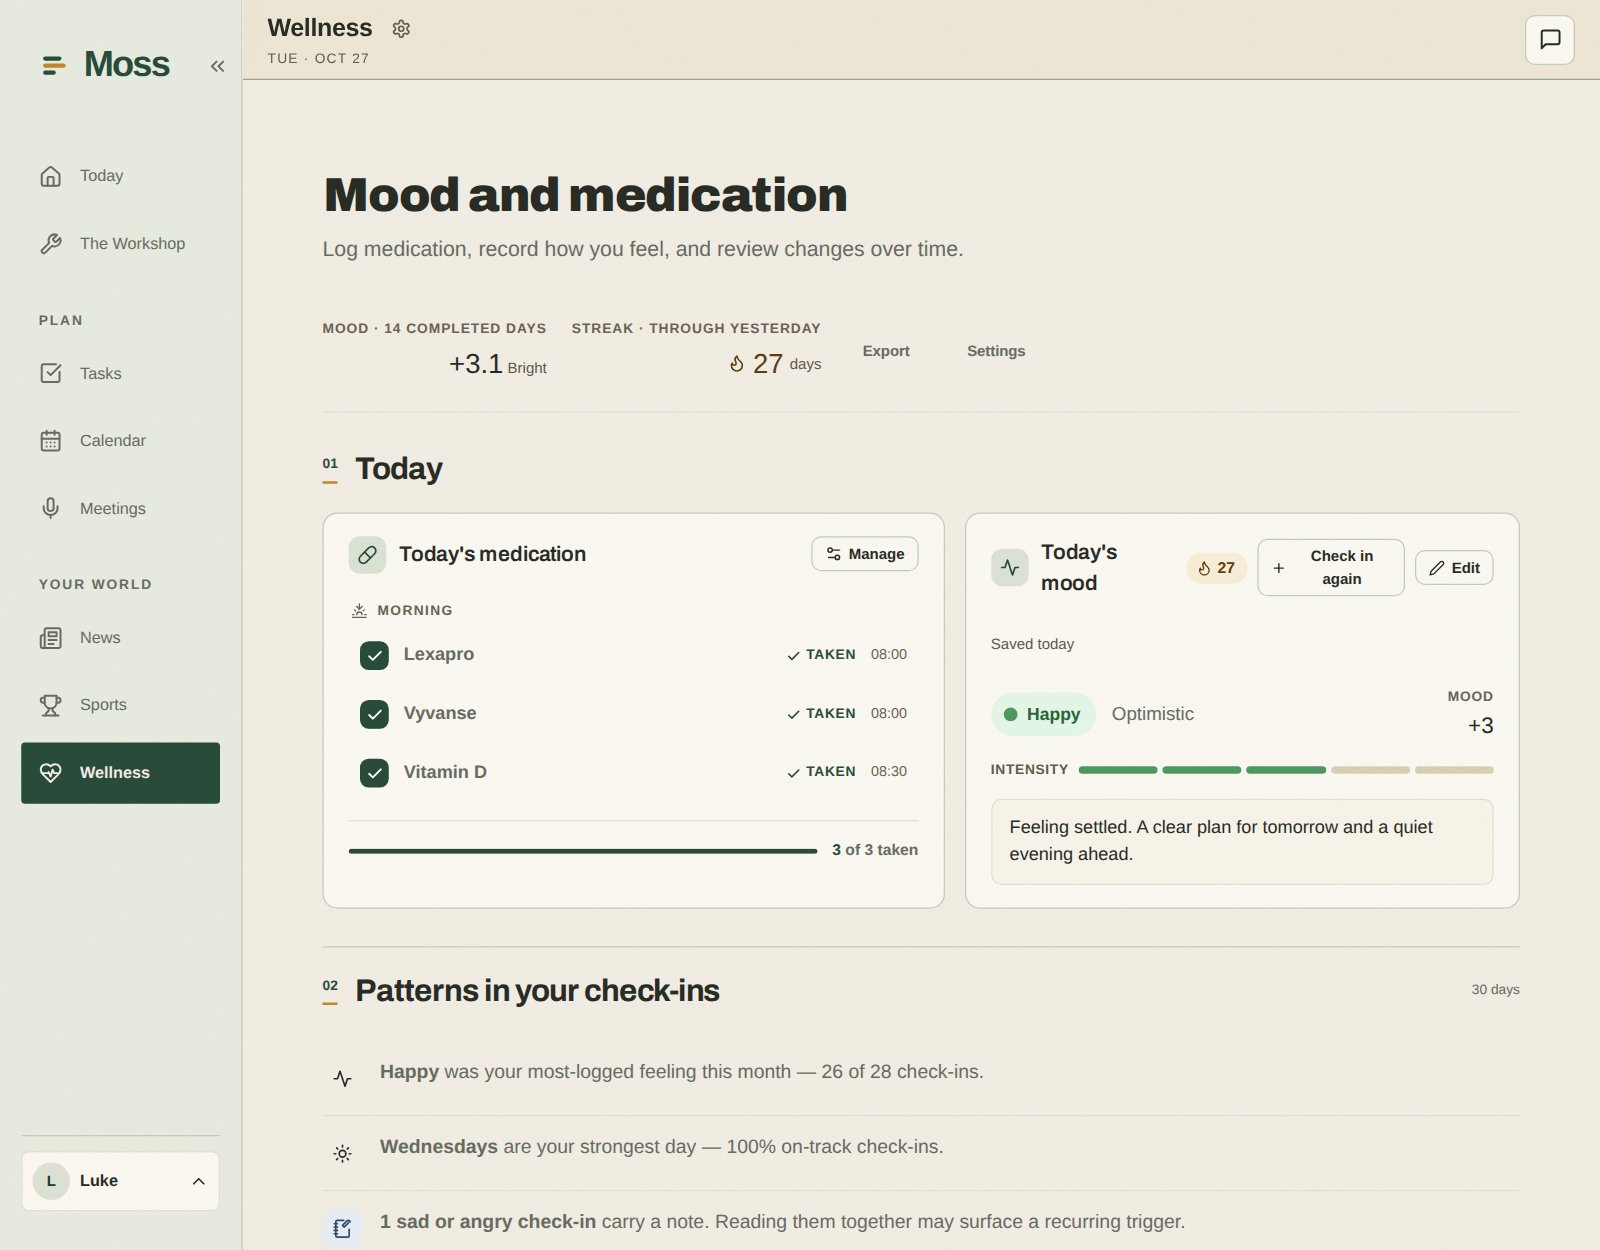
Task: Click the mood intensity bar
Action: coord(1286,770)
